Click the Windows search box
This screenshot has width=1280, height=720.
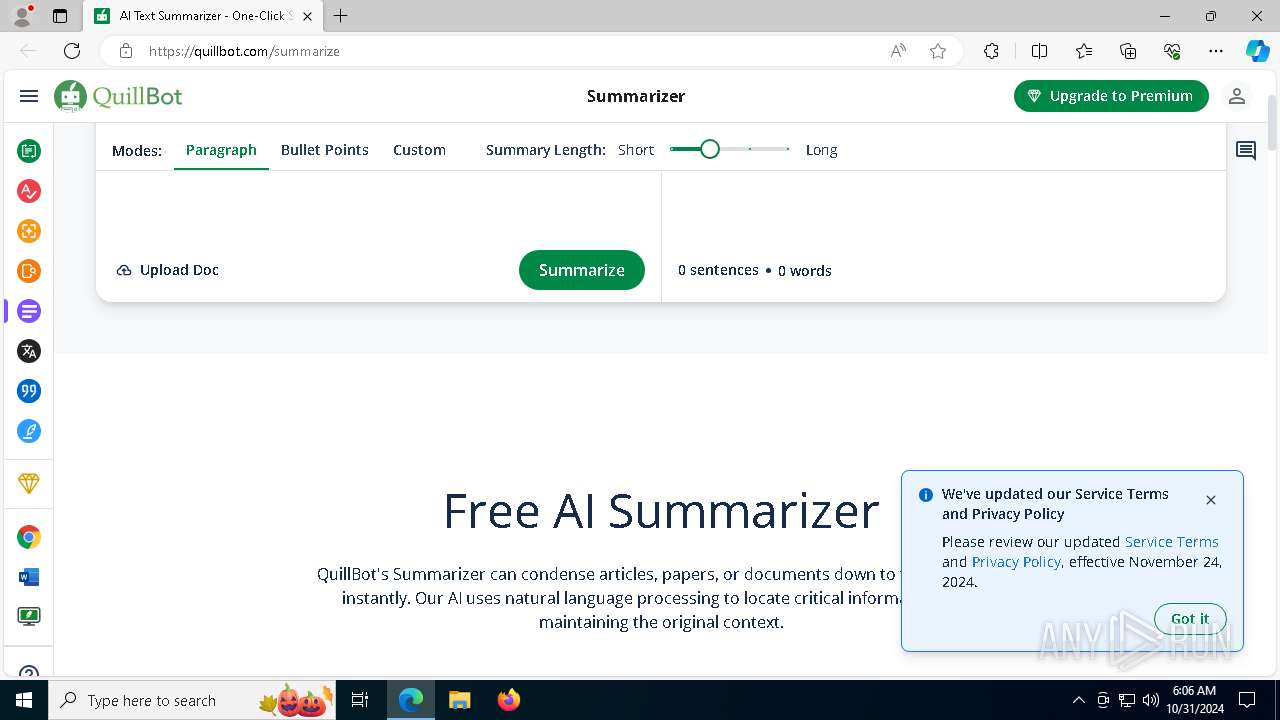pyautogui.click(x=190, y=700)
